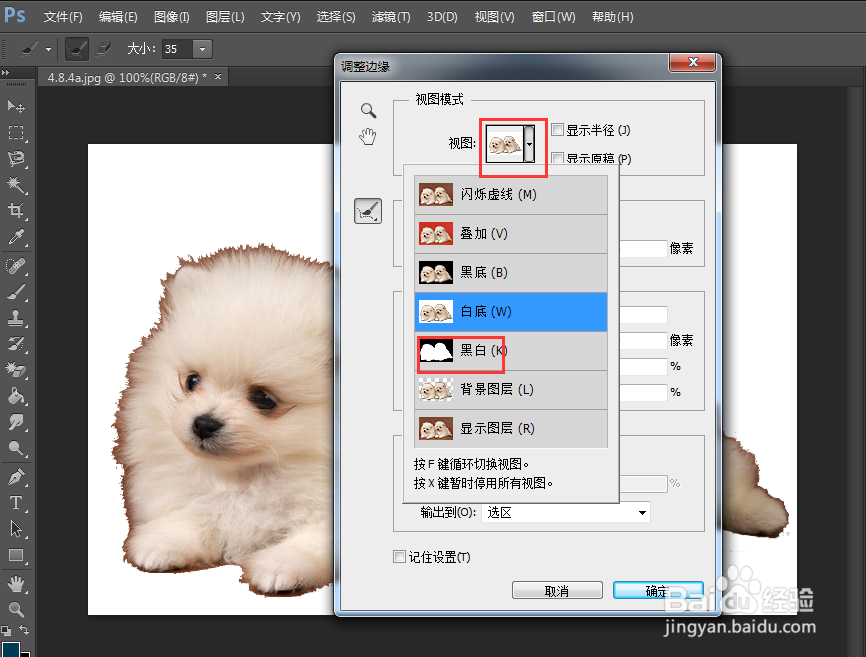The height and width of the screenshot is (657, 866).
Task: Select the Hand tool in toolbox
Action: [15, 584]
